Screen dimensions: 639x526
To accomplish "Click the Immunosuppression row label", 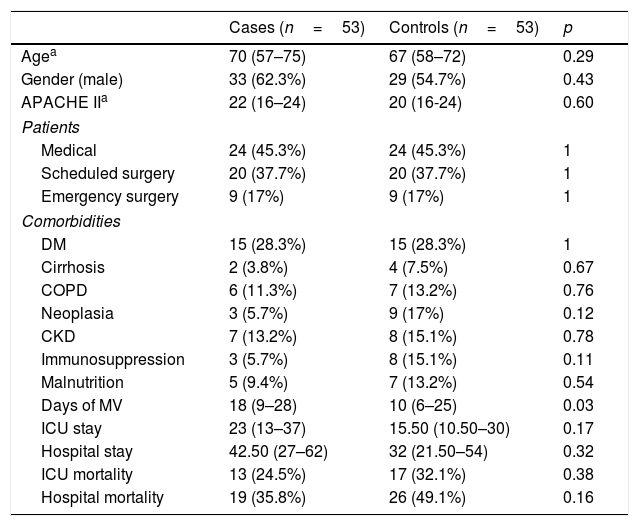I will [113, 359].
